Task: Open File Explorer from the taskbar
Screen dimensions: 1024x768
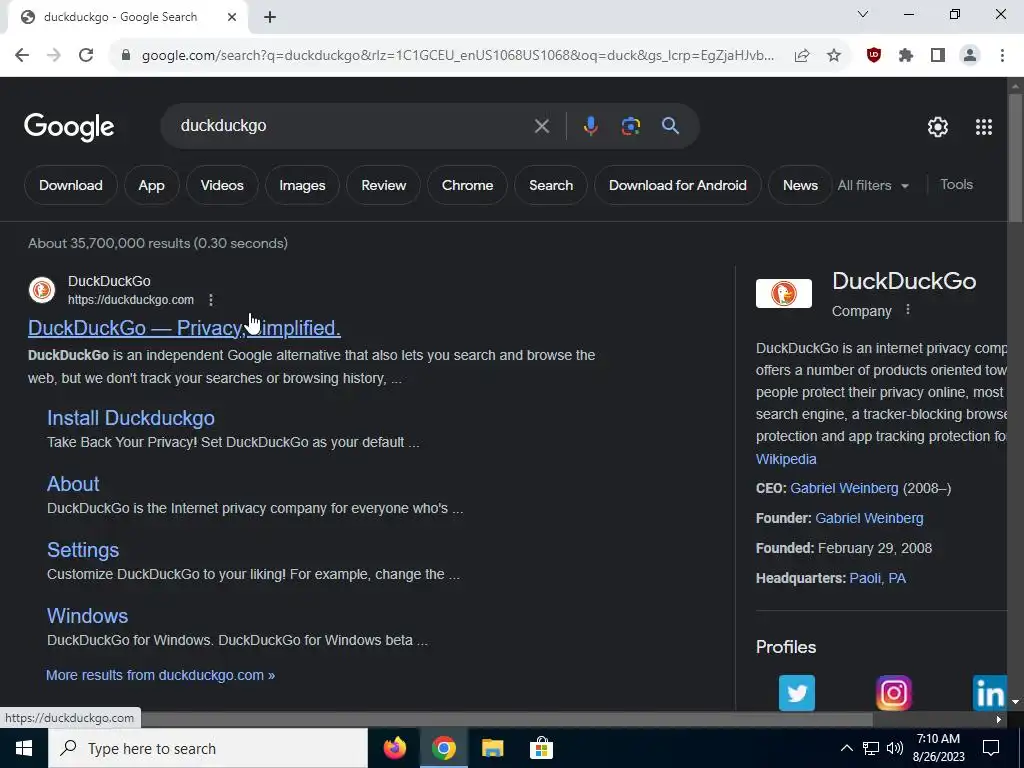Action: tap(492, 748)
